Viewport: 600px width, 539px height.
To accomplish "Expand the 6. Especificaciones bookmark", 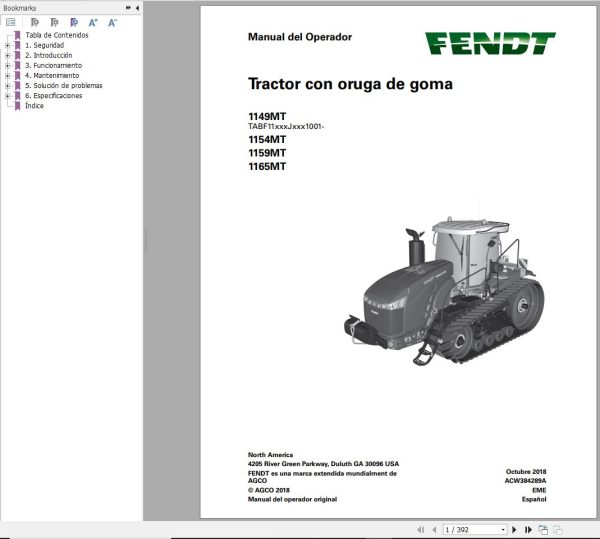I will [x=7, y=96].
